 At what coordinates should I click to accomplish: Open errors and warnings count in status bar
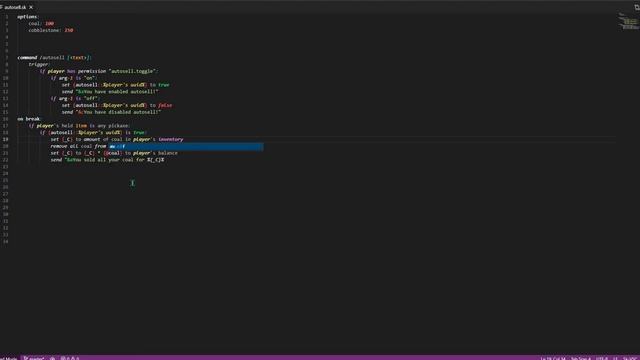(70, 358)
